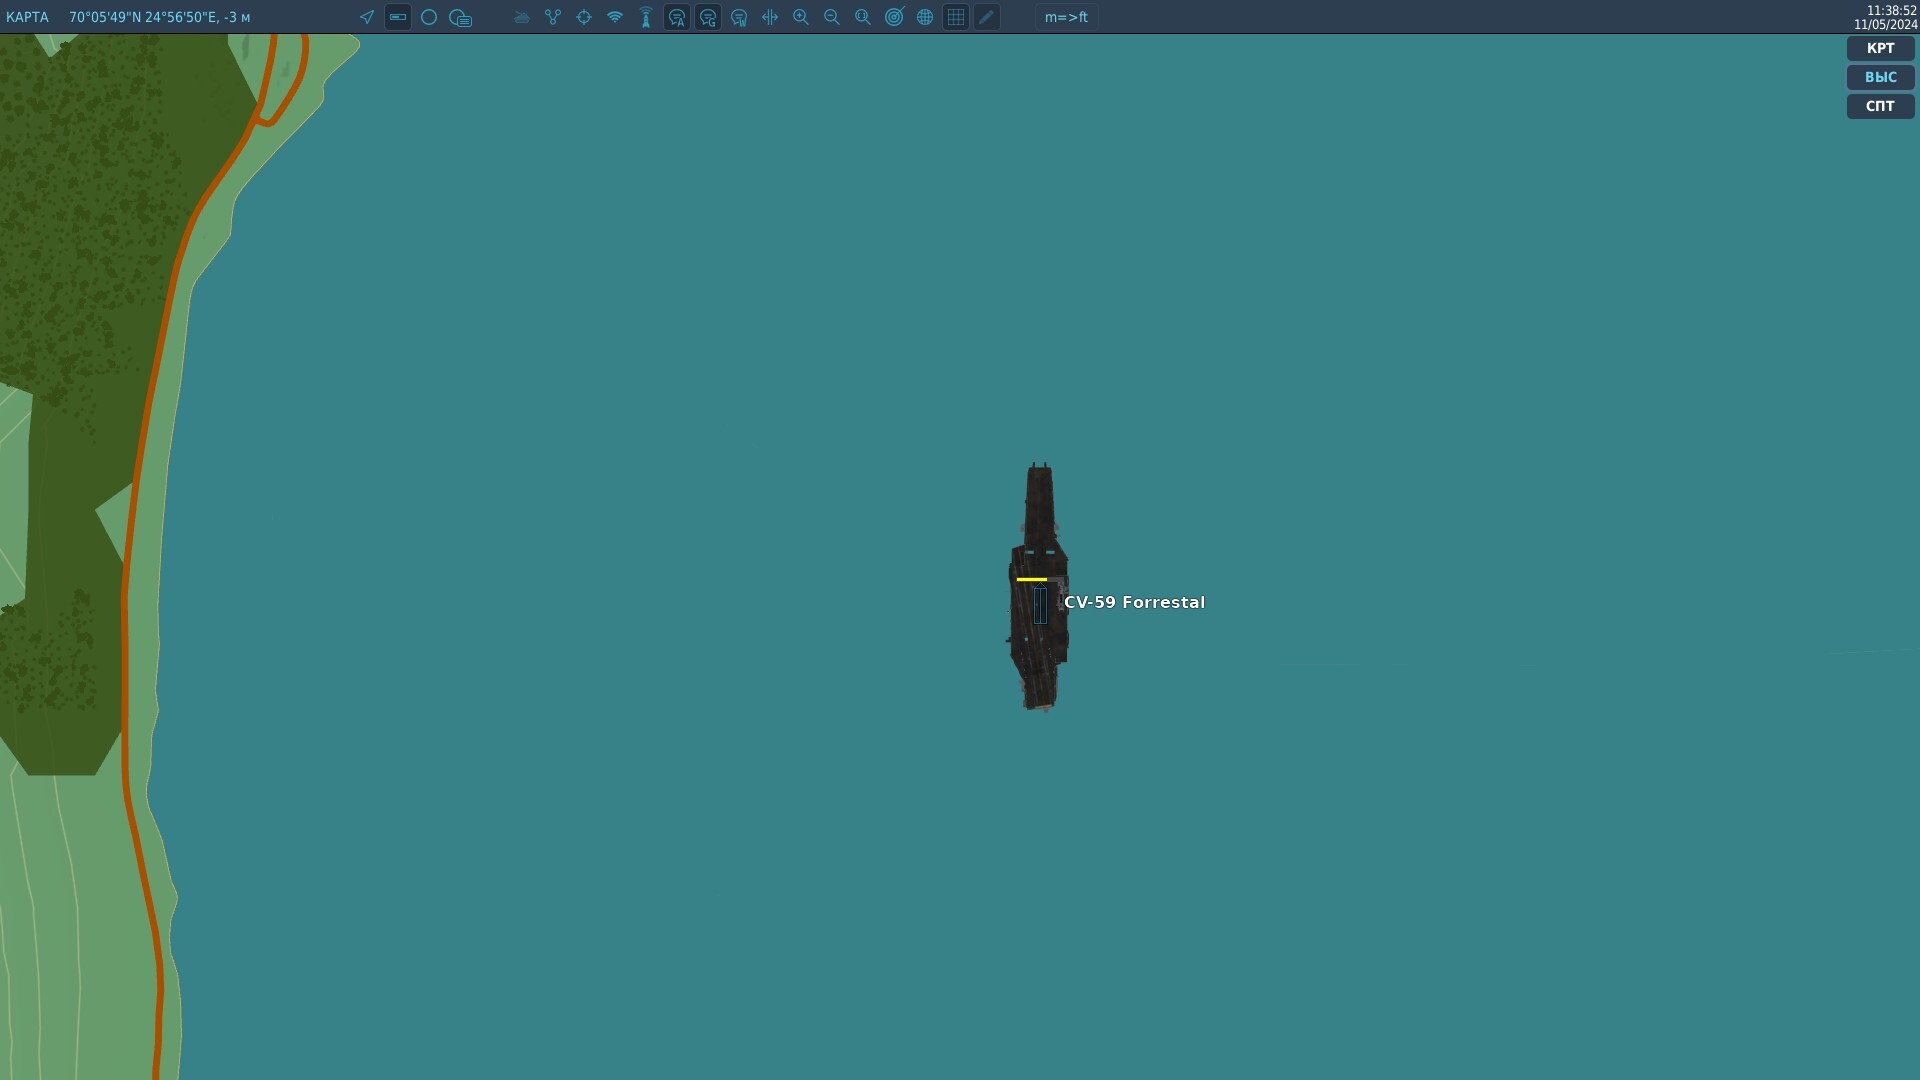This screenshot has height=1080, width=1920.
Task: Click the bullseye target with arrow icon
Action: [894, 17]
